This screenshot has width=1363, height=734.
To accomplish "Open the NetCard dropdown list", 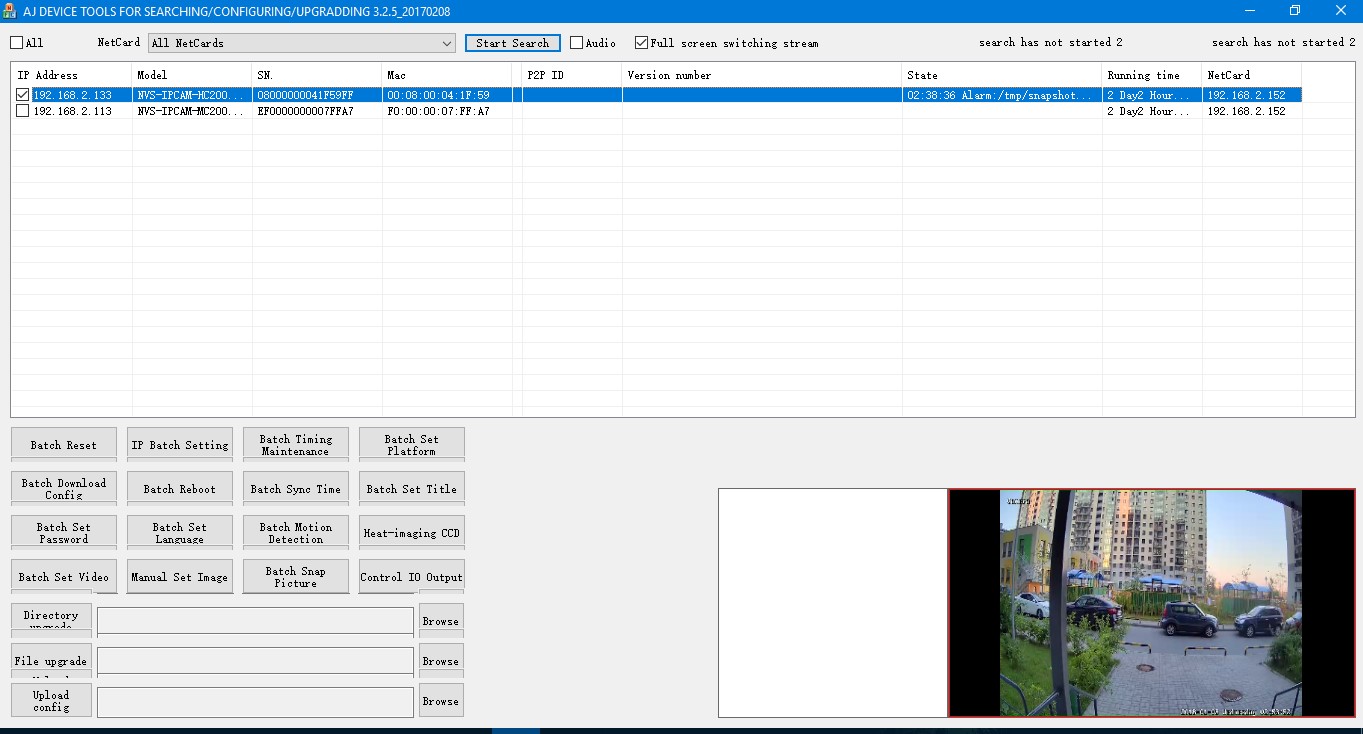I will [447, 43].
